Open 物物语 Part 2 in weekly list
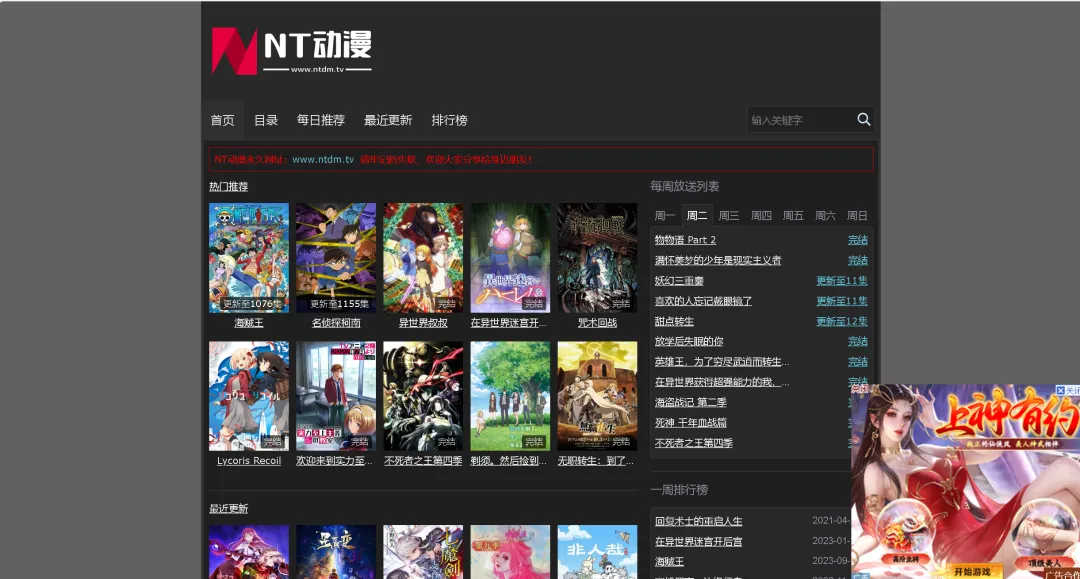 point(685,240)
